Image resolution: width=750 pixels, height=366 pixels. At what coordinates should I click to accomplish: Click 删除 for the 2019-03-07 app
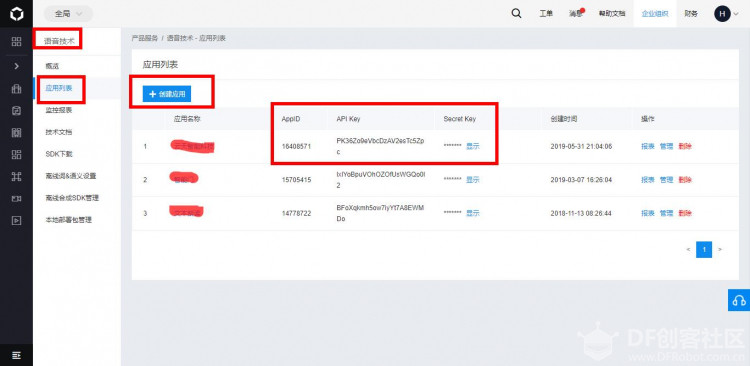[x=685, y=180]
